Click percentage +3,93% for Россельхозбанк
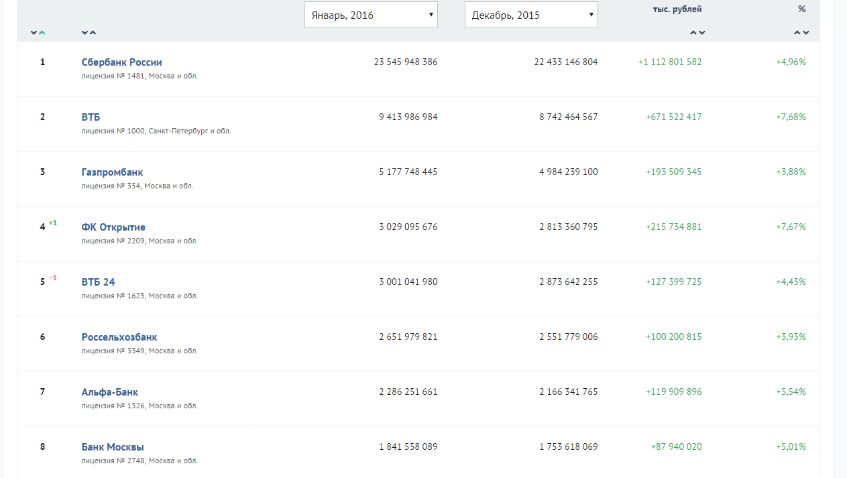 coord(791,337)
